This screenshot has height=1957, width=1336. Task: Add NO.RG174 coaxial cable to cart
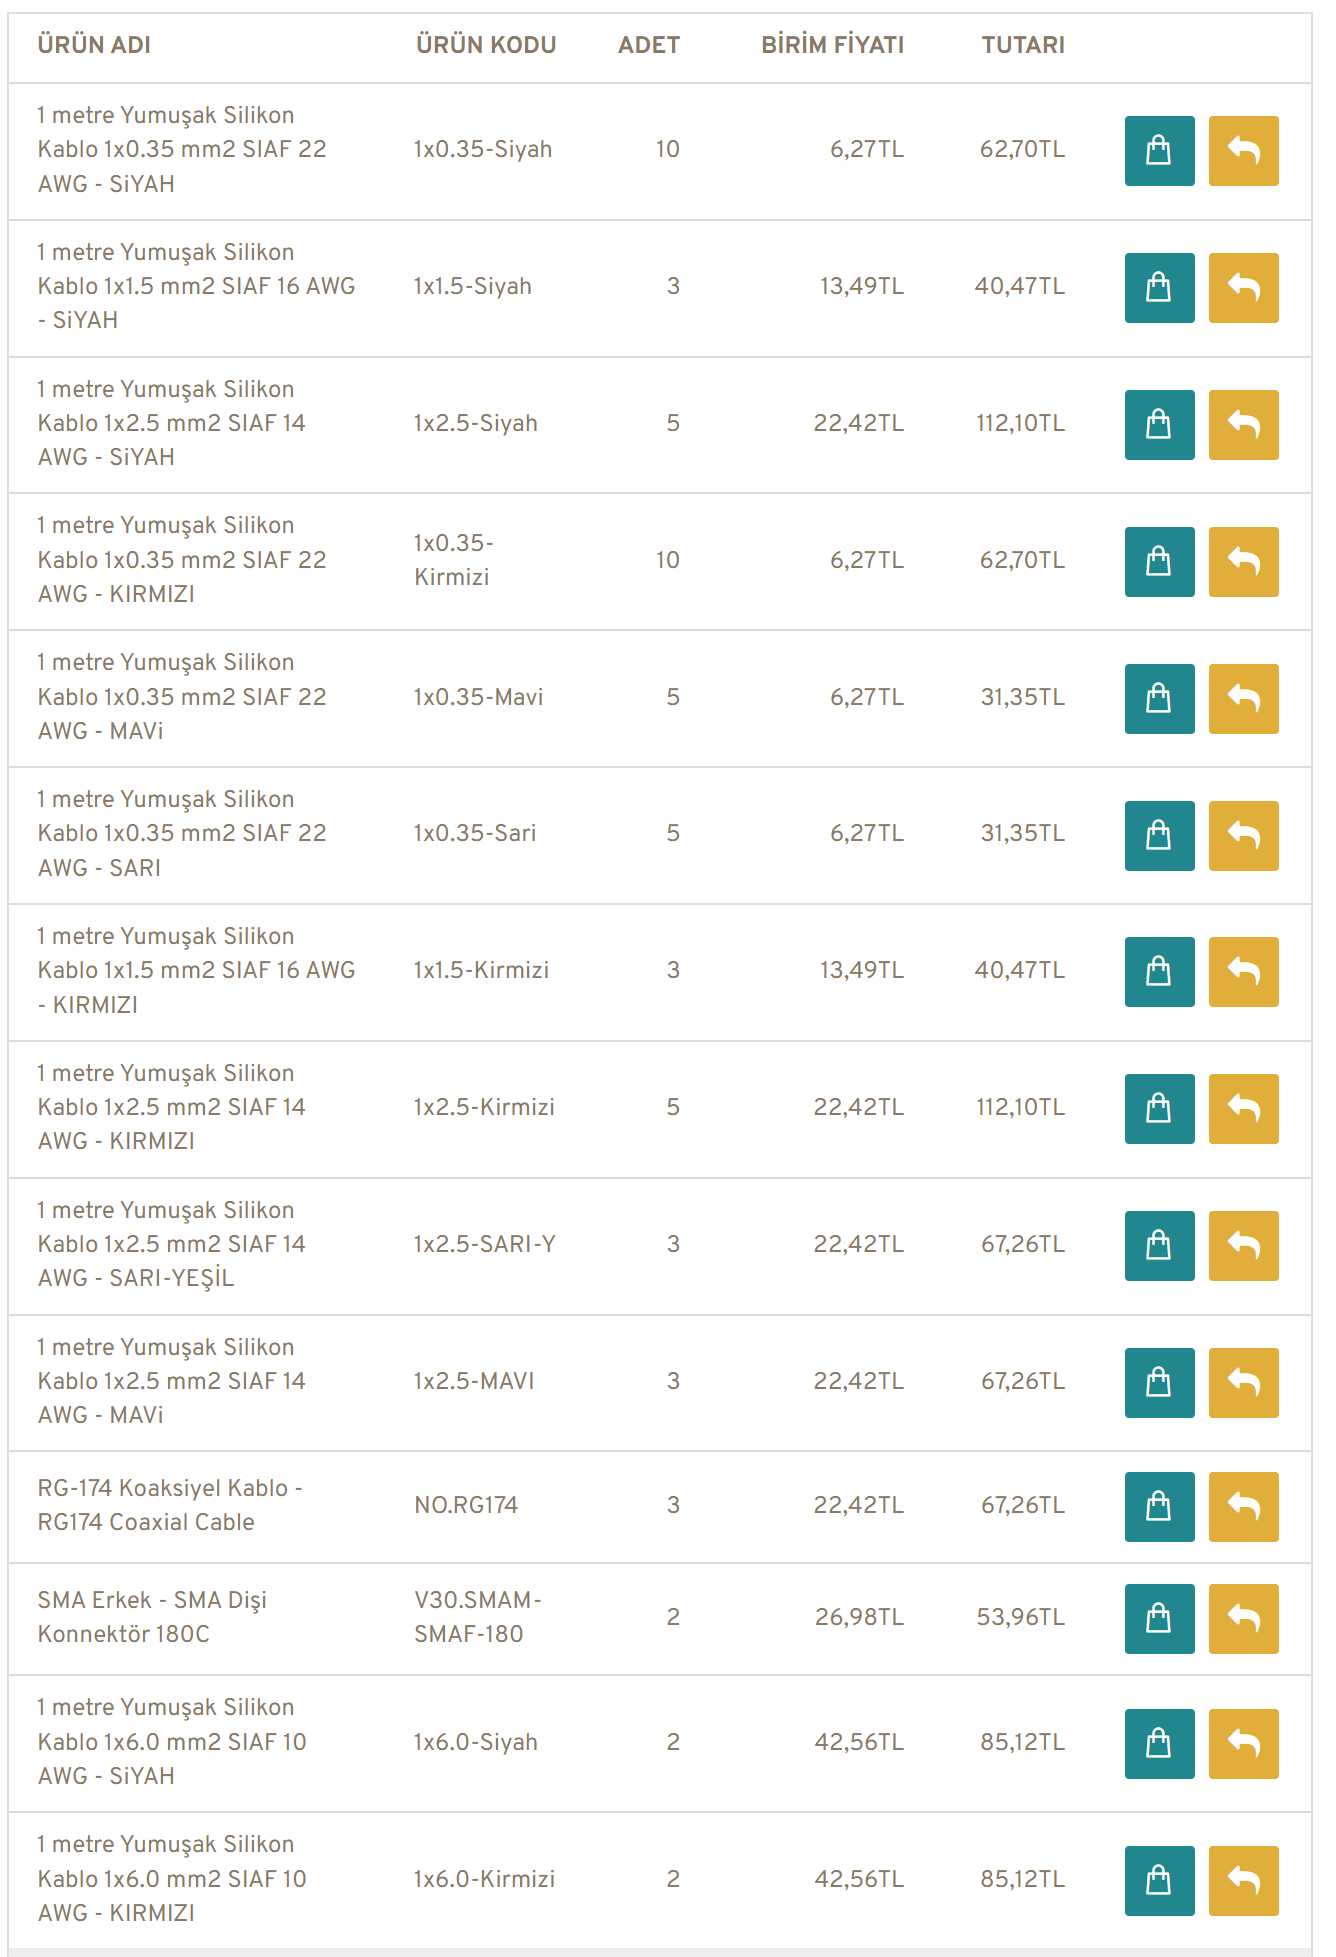[x=1159, y=1507]
